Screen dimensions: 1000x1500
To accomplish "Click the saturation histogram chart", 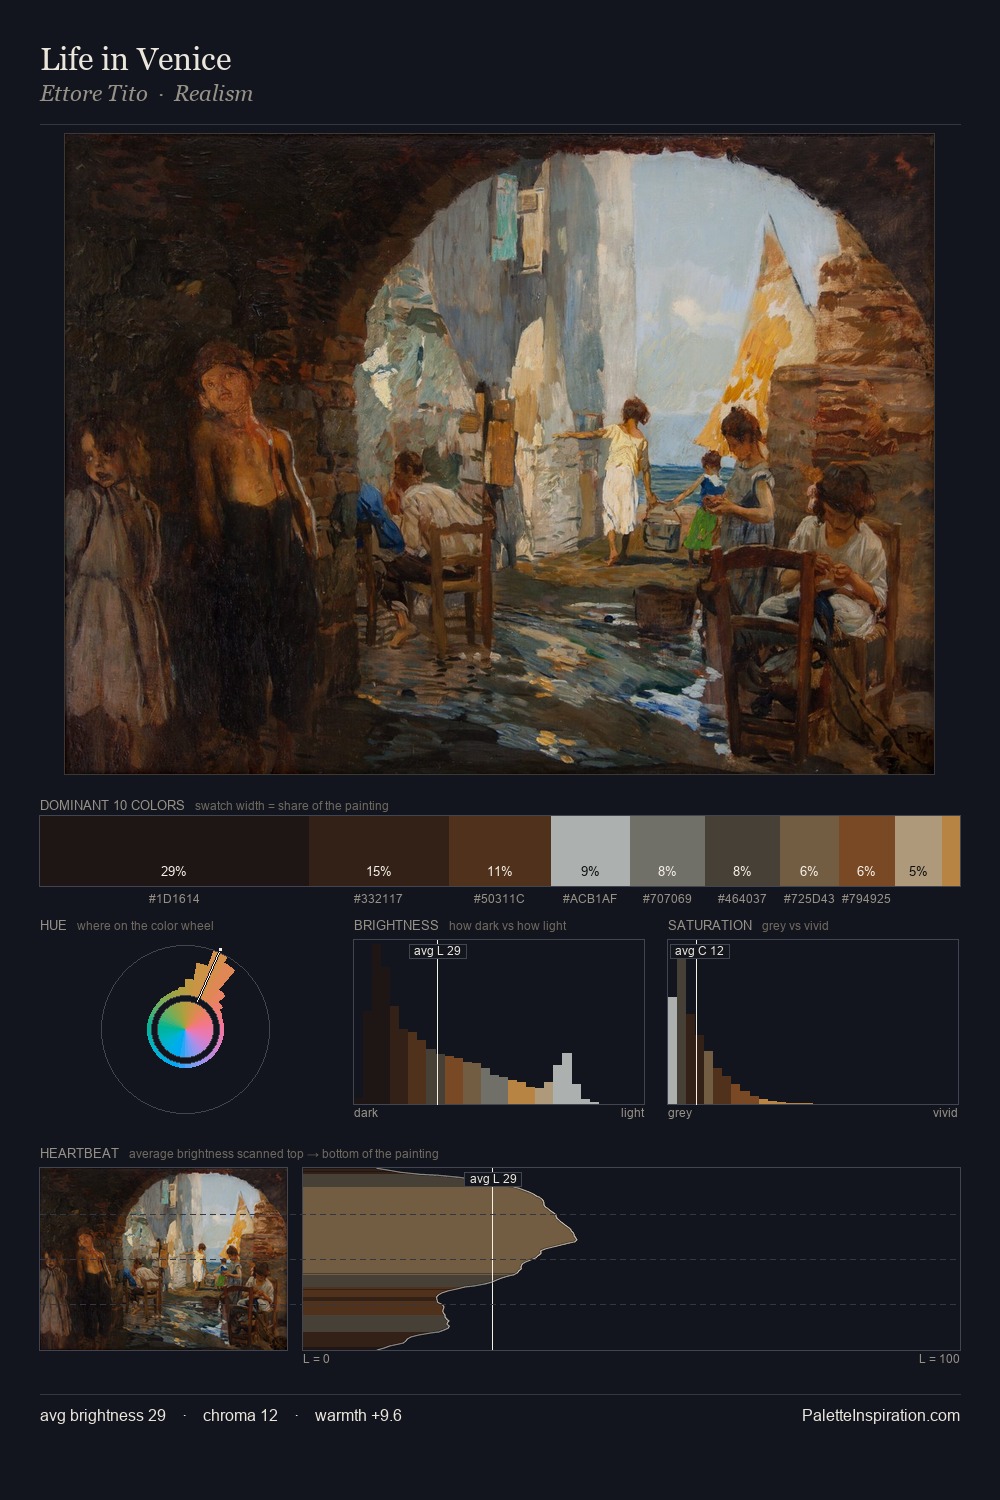I will pos(813,1022).
